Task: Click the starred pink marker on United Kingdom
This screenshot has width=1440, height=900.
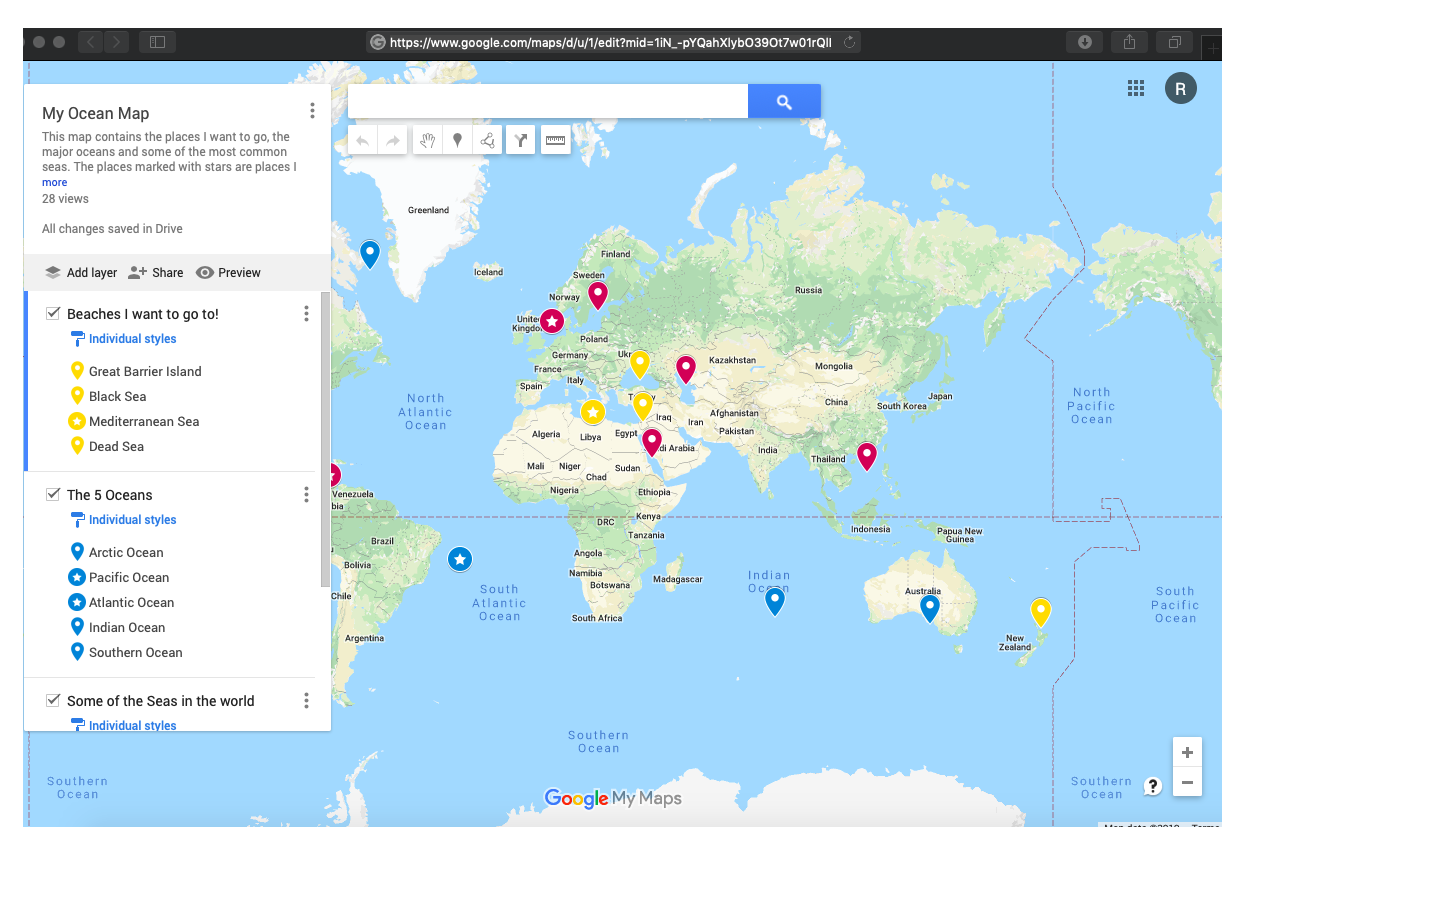Action: [x=552, y=321]
